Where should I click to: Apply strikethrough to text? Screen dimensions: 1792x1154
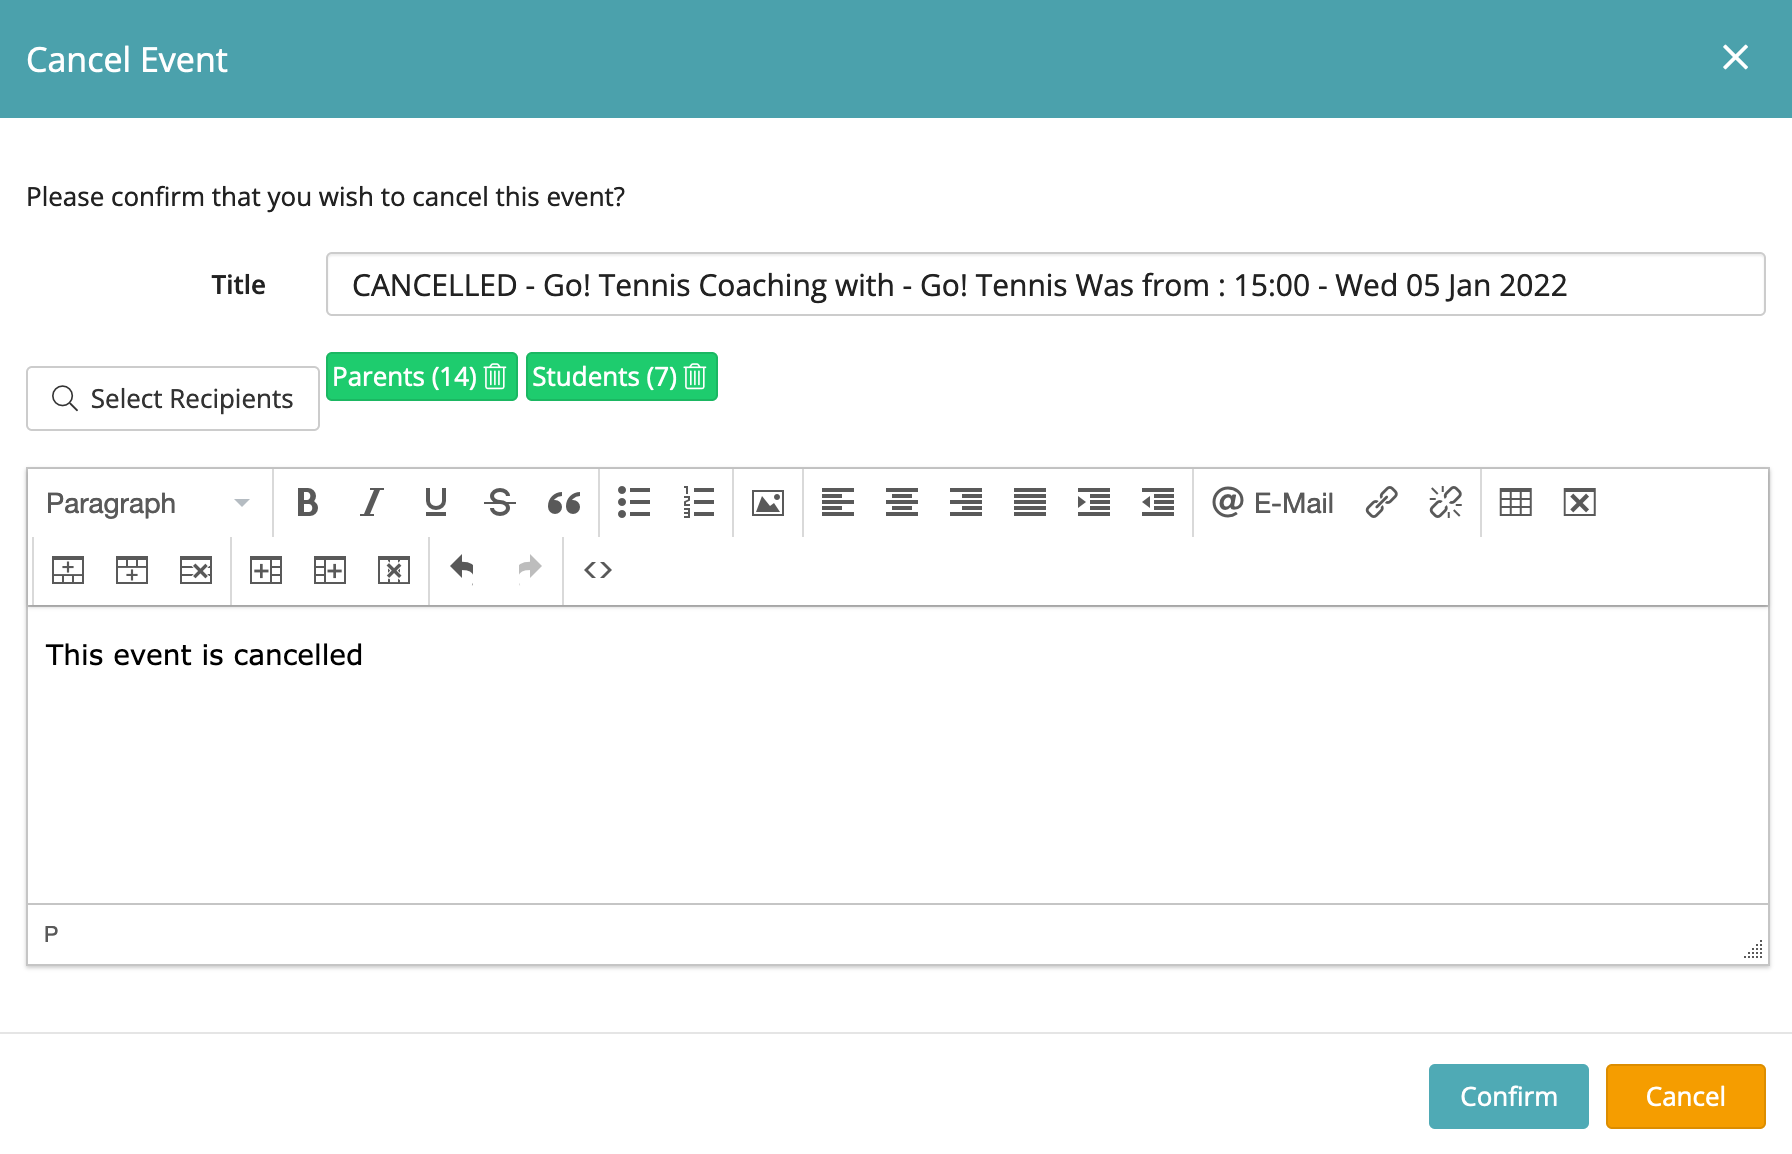pyautogui.click(x=499, y=502)
